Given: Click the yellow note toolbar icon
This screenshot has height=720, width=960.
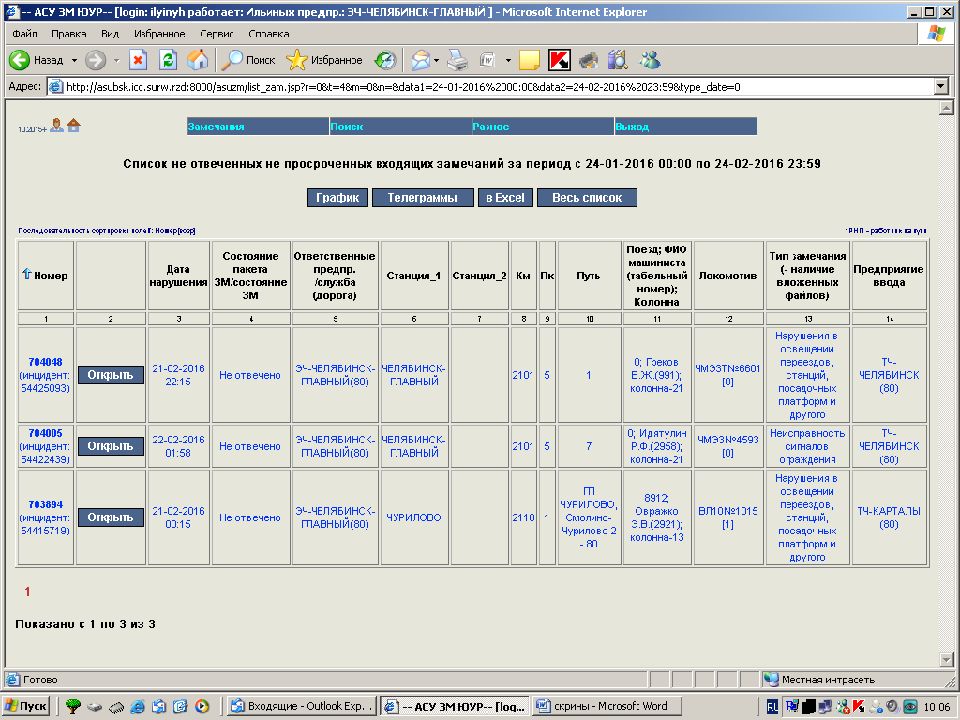Looking at the screenshot, I should pos(529,60).
